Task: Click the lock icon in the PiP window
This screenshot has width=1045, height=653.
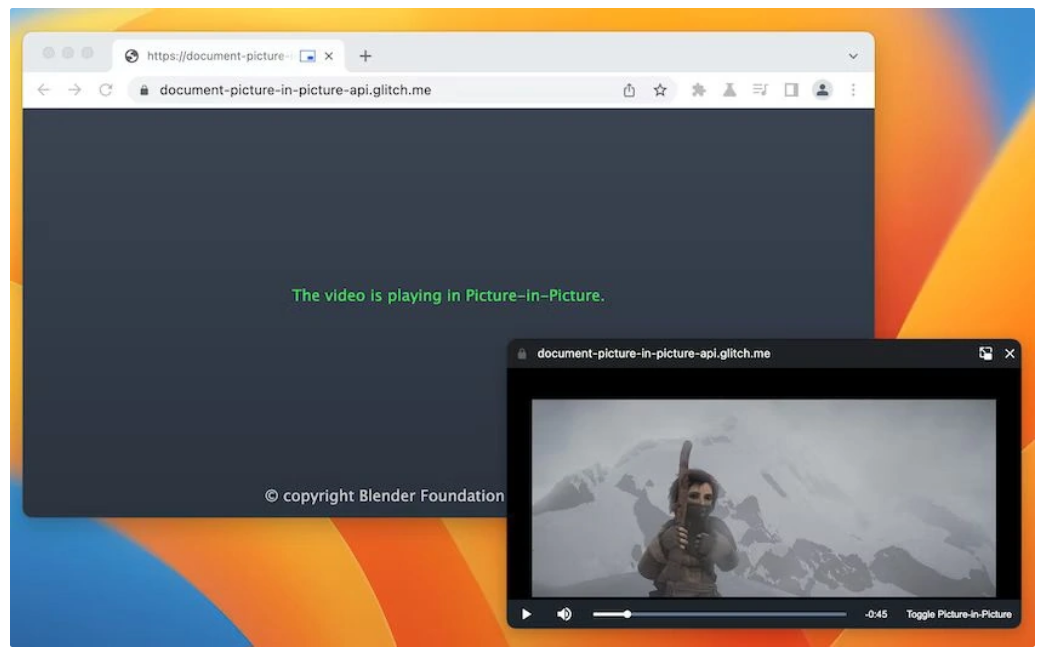Action: [x=522, y=354]
